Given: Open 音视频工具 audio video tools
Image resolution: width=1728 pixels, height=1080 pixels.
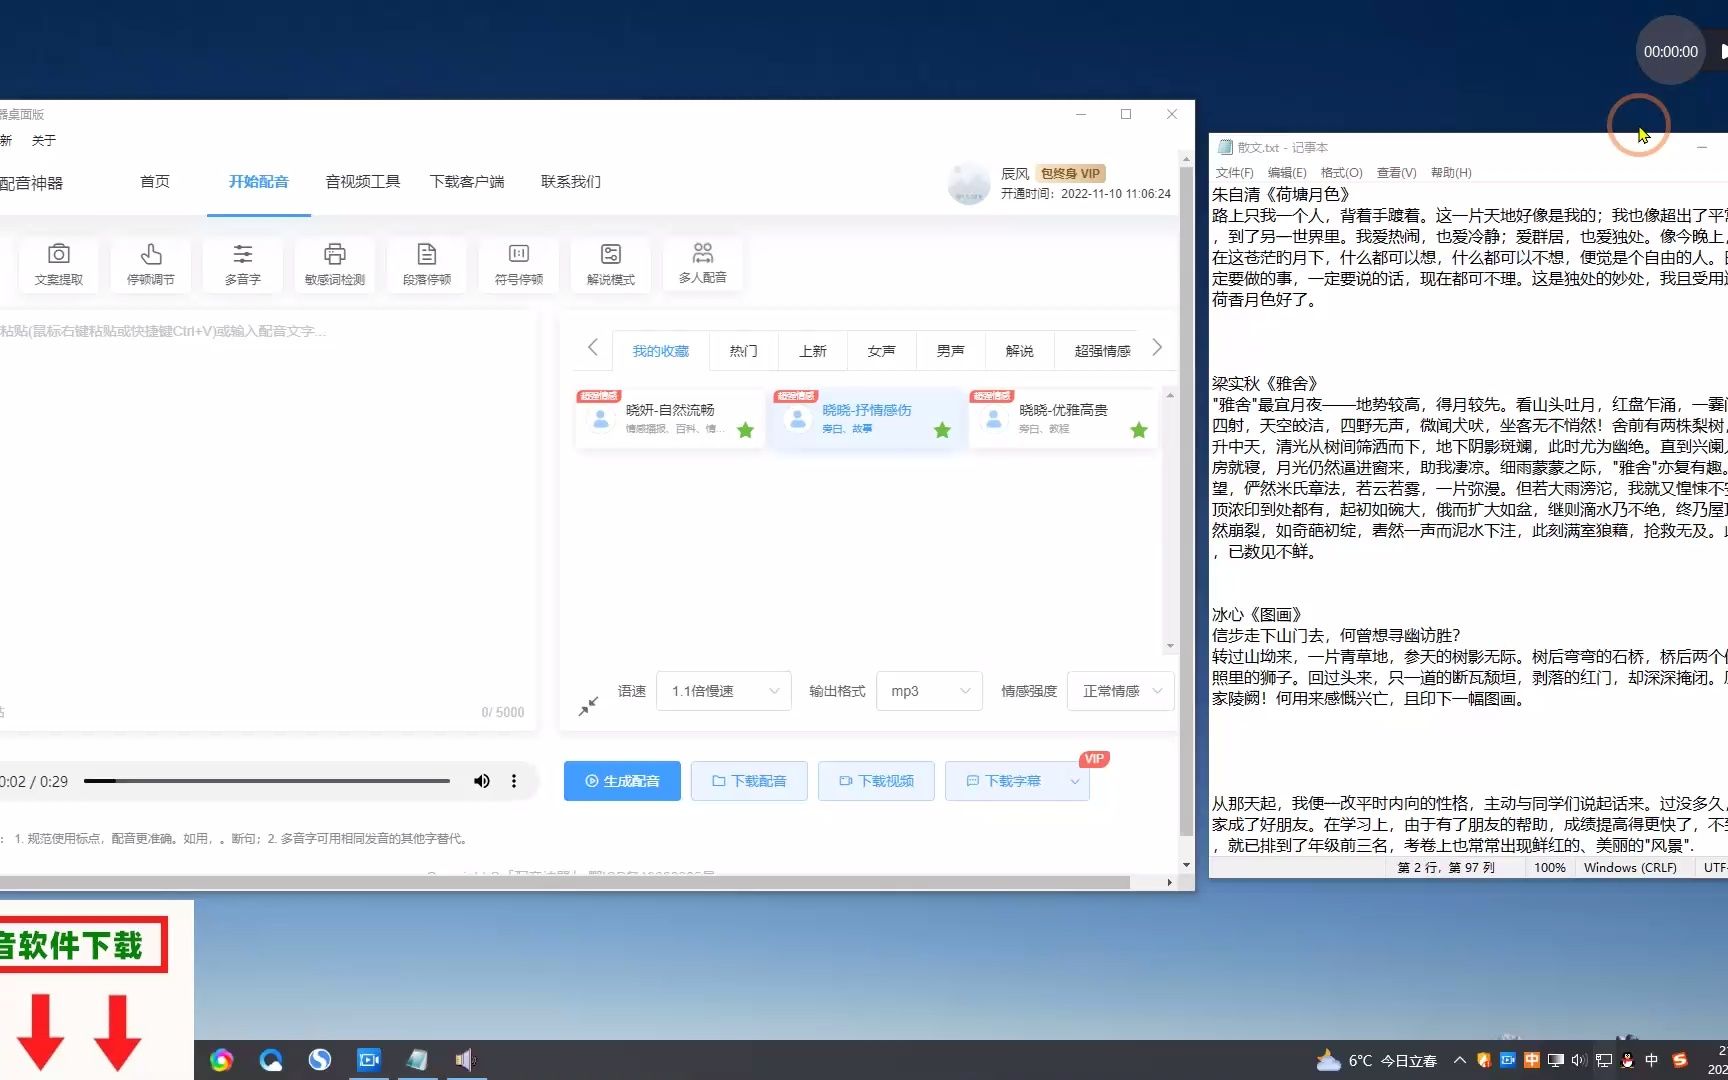Looking at the screenshot, I should coord(363,181).
